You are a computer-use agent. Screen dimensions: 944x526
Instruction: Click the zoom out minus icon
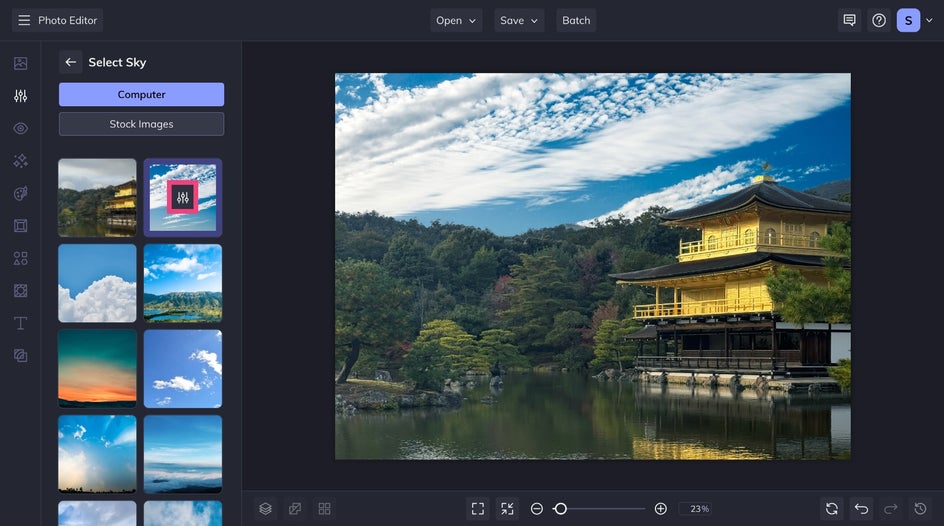537,509
